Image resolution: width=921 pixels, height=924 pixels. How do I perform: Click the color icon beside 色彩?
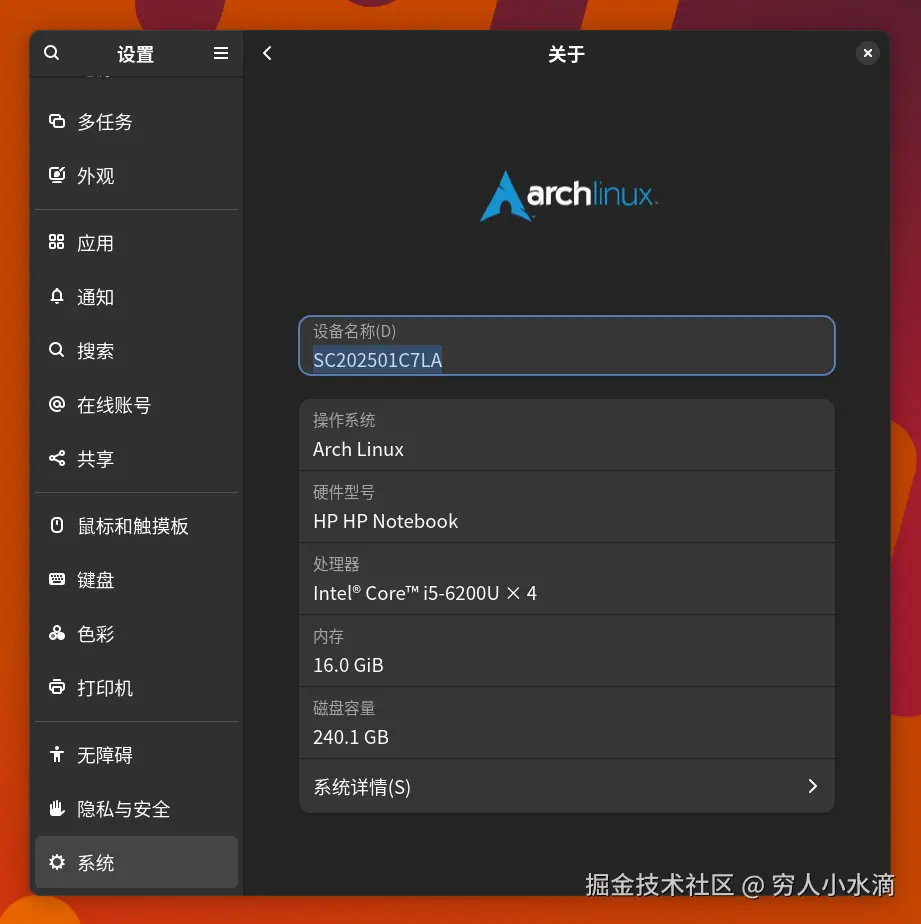tap(57, 633)
